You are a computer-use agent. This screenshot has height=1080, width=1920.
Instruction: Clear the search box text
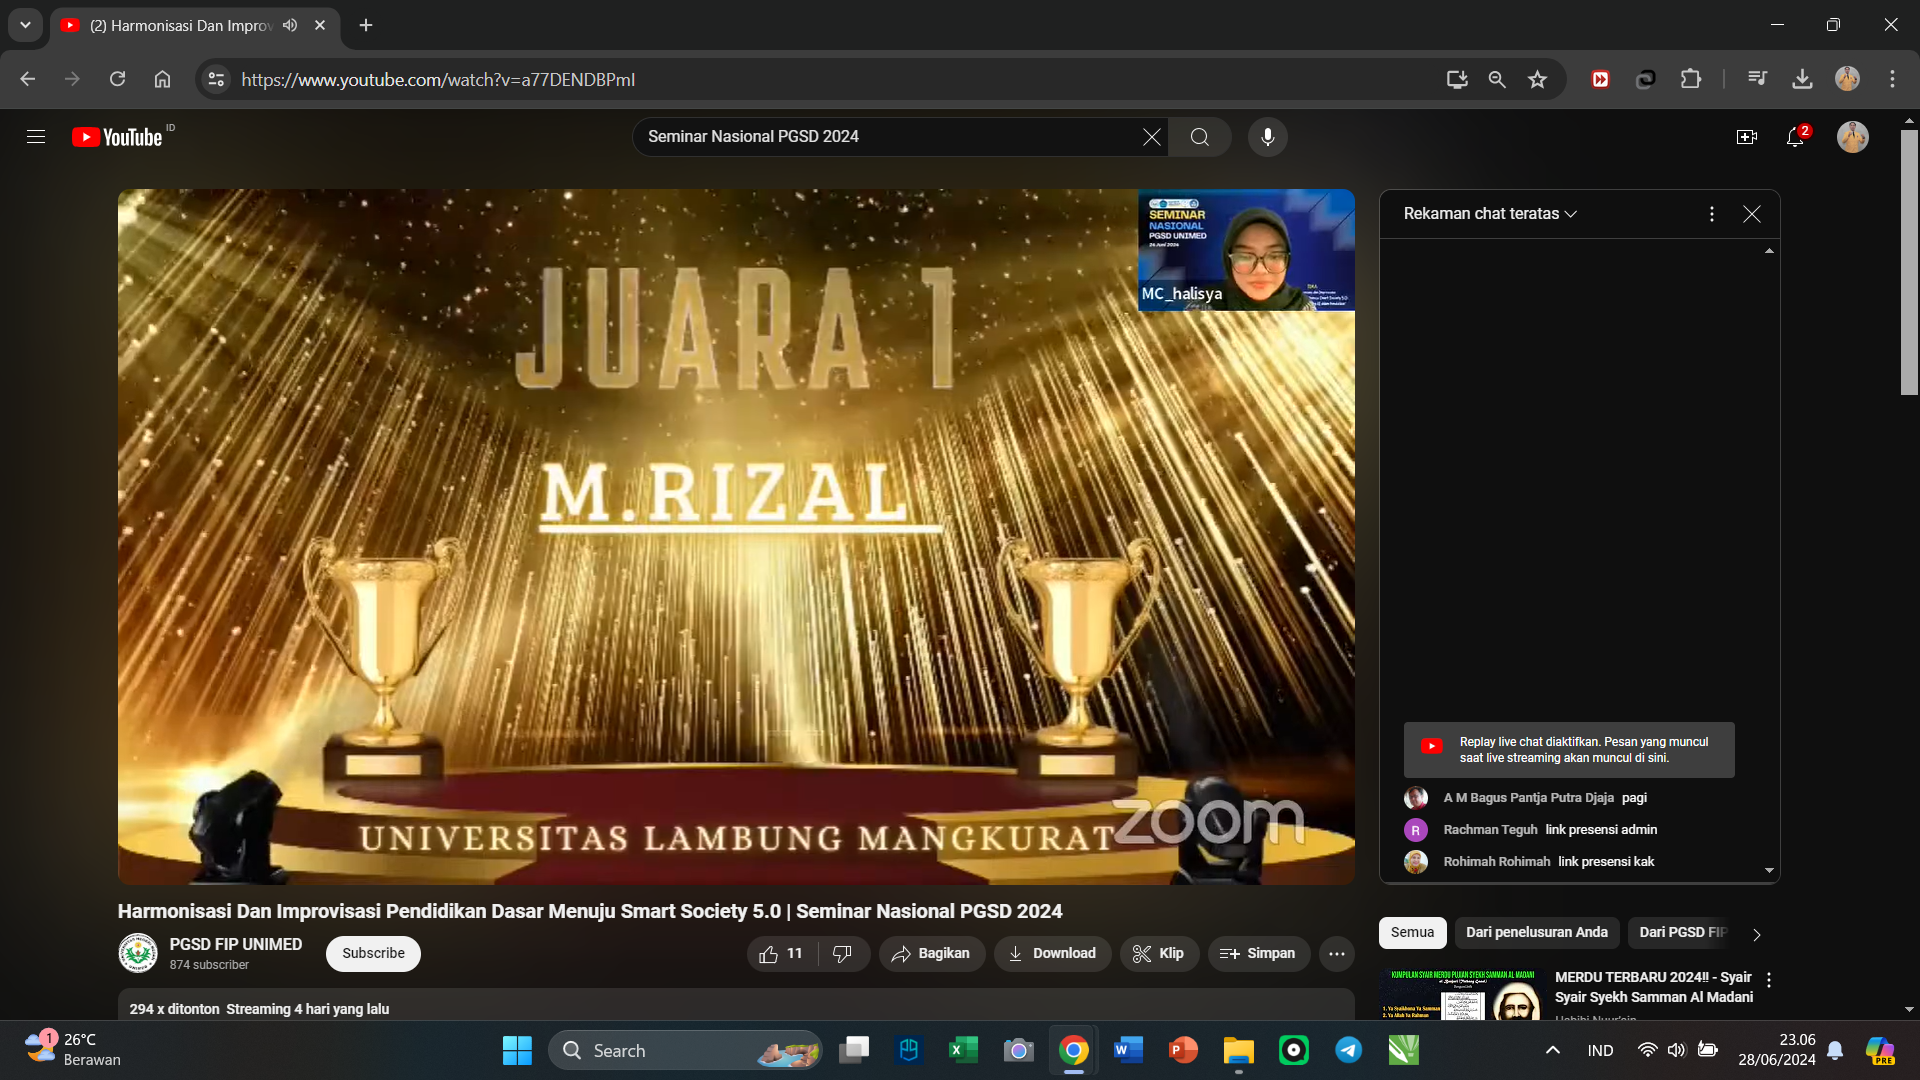tap(1152, 137)
